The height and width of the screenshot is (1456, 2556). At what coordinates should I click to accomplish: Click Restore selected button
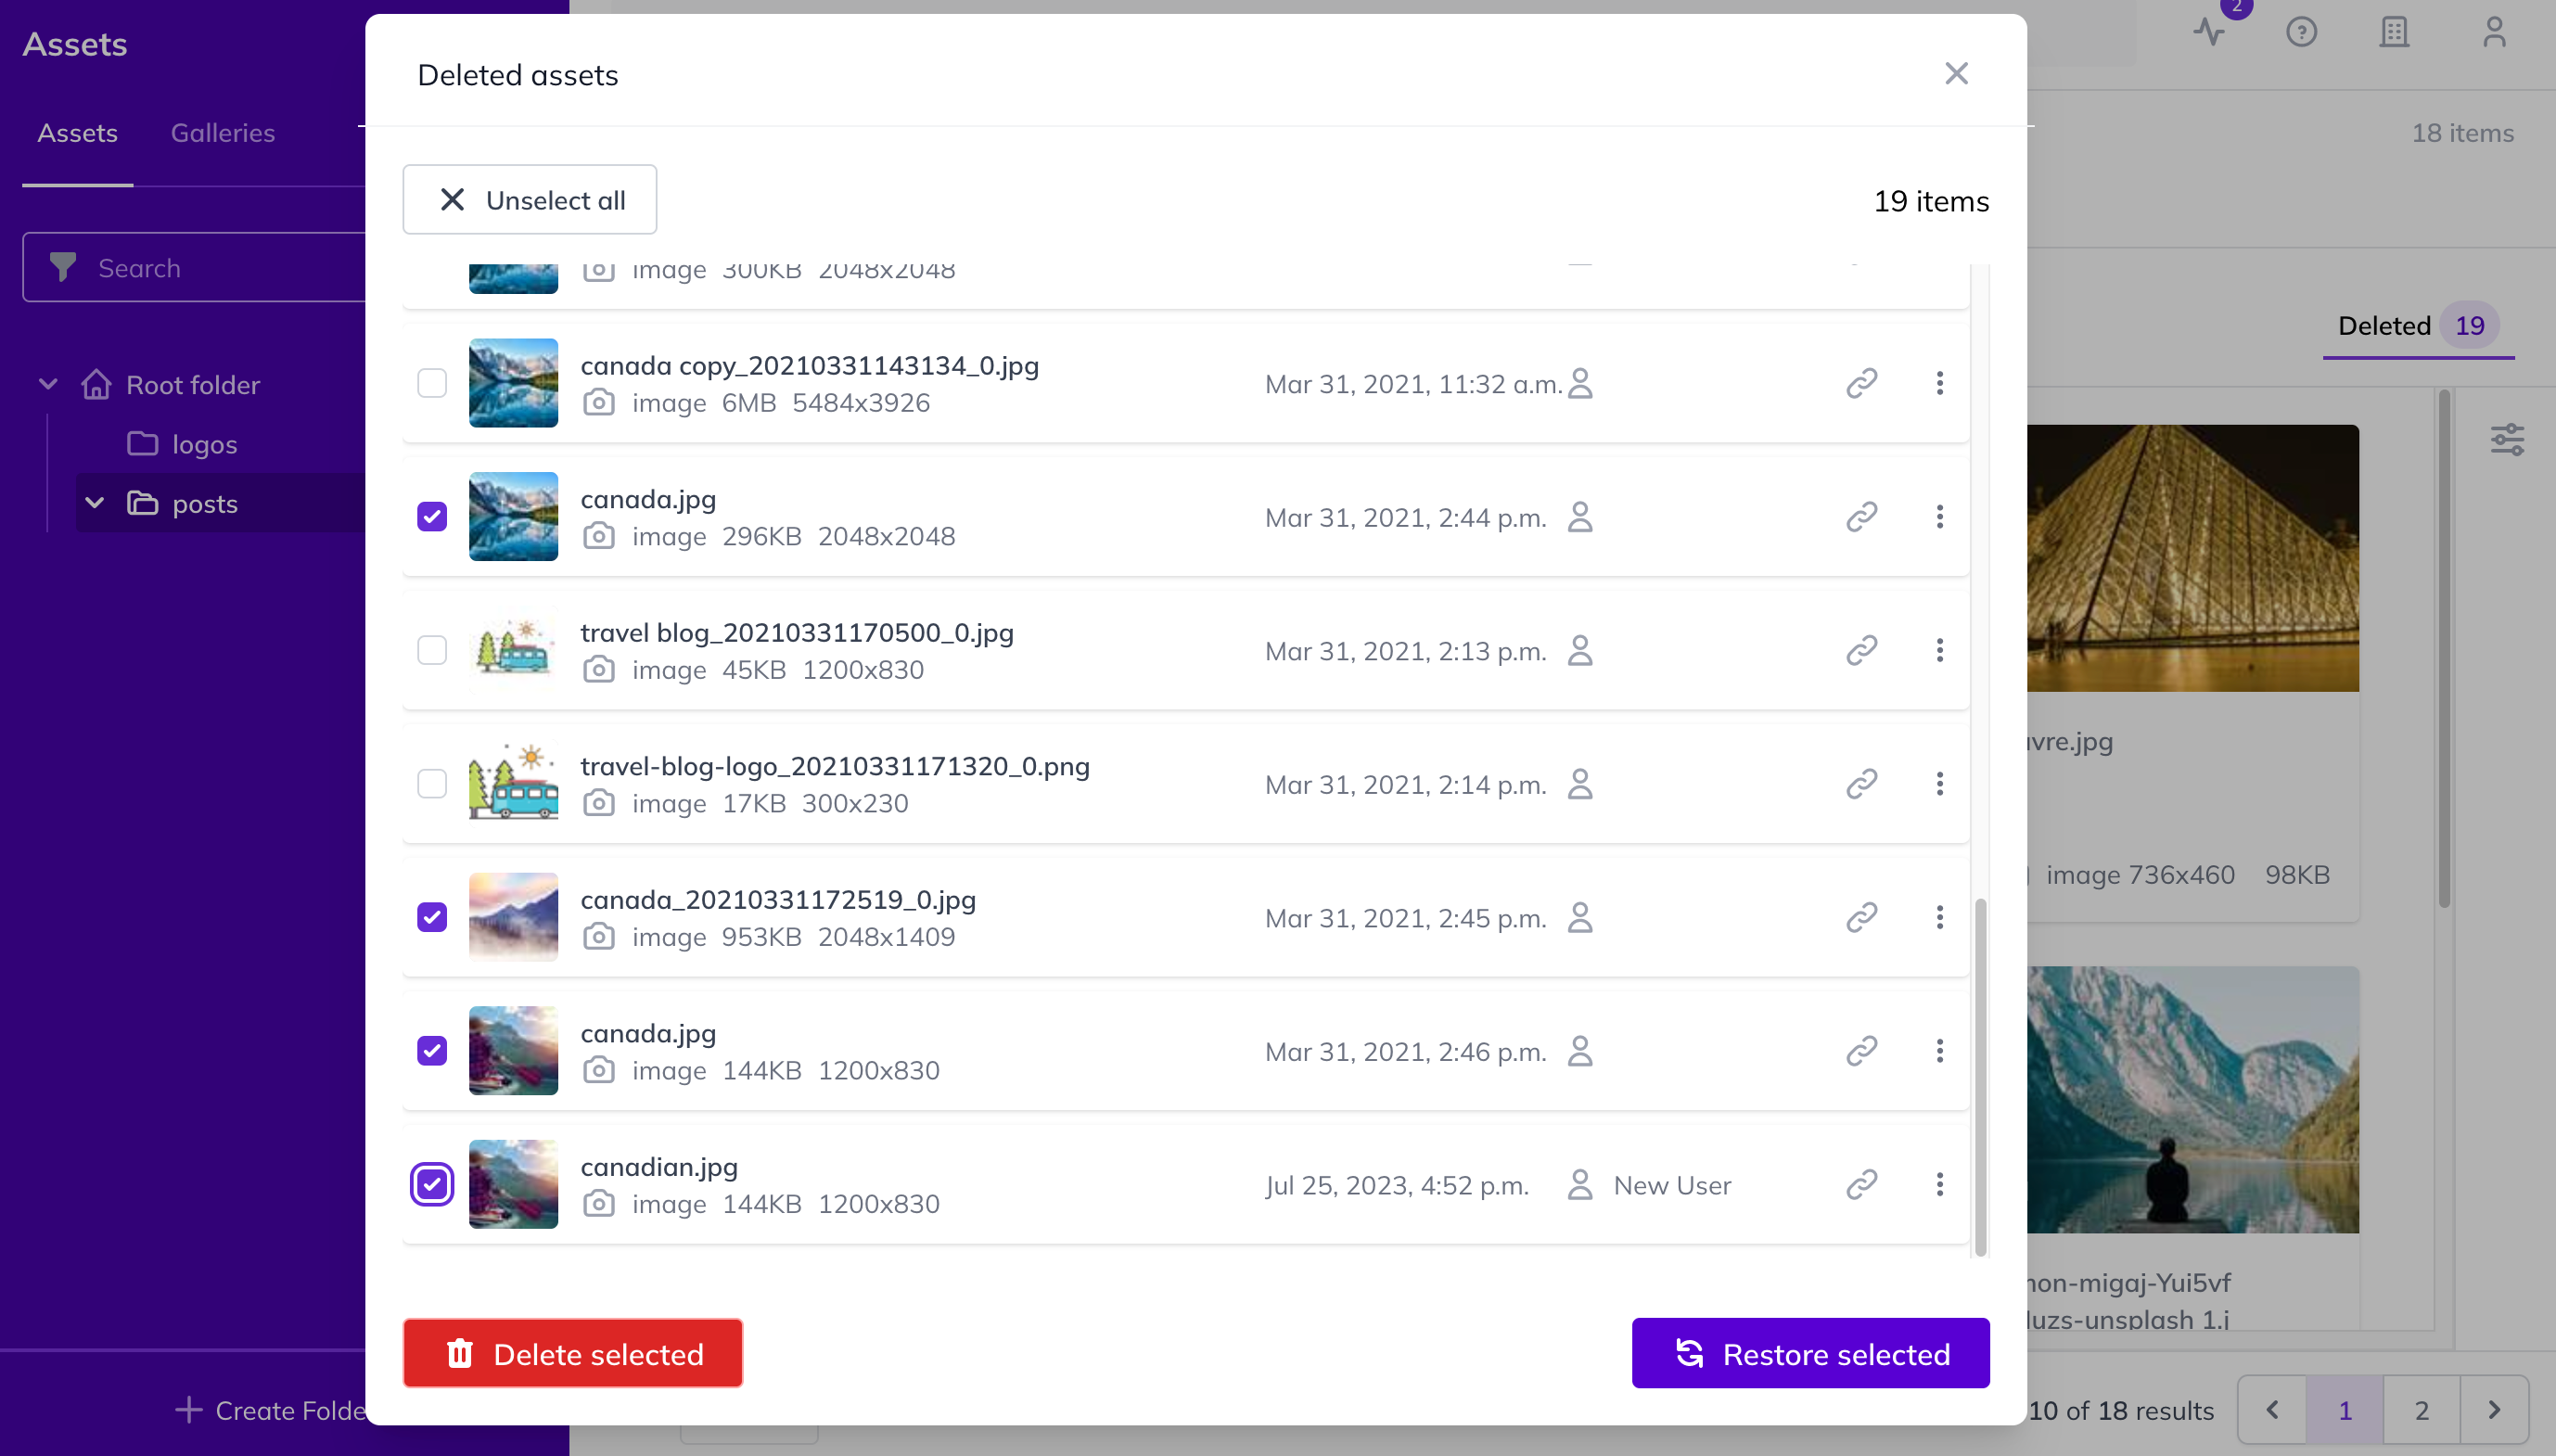click(x=1810, y=1353)
